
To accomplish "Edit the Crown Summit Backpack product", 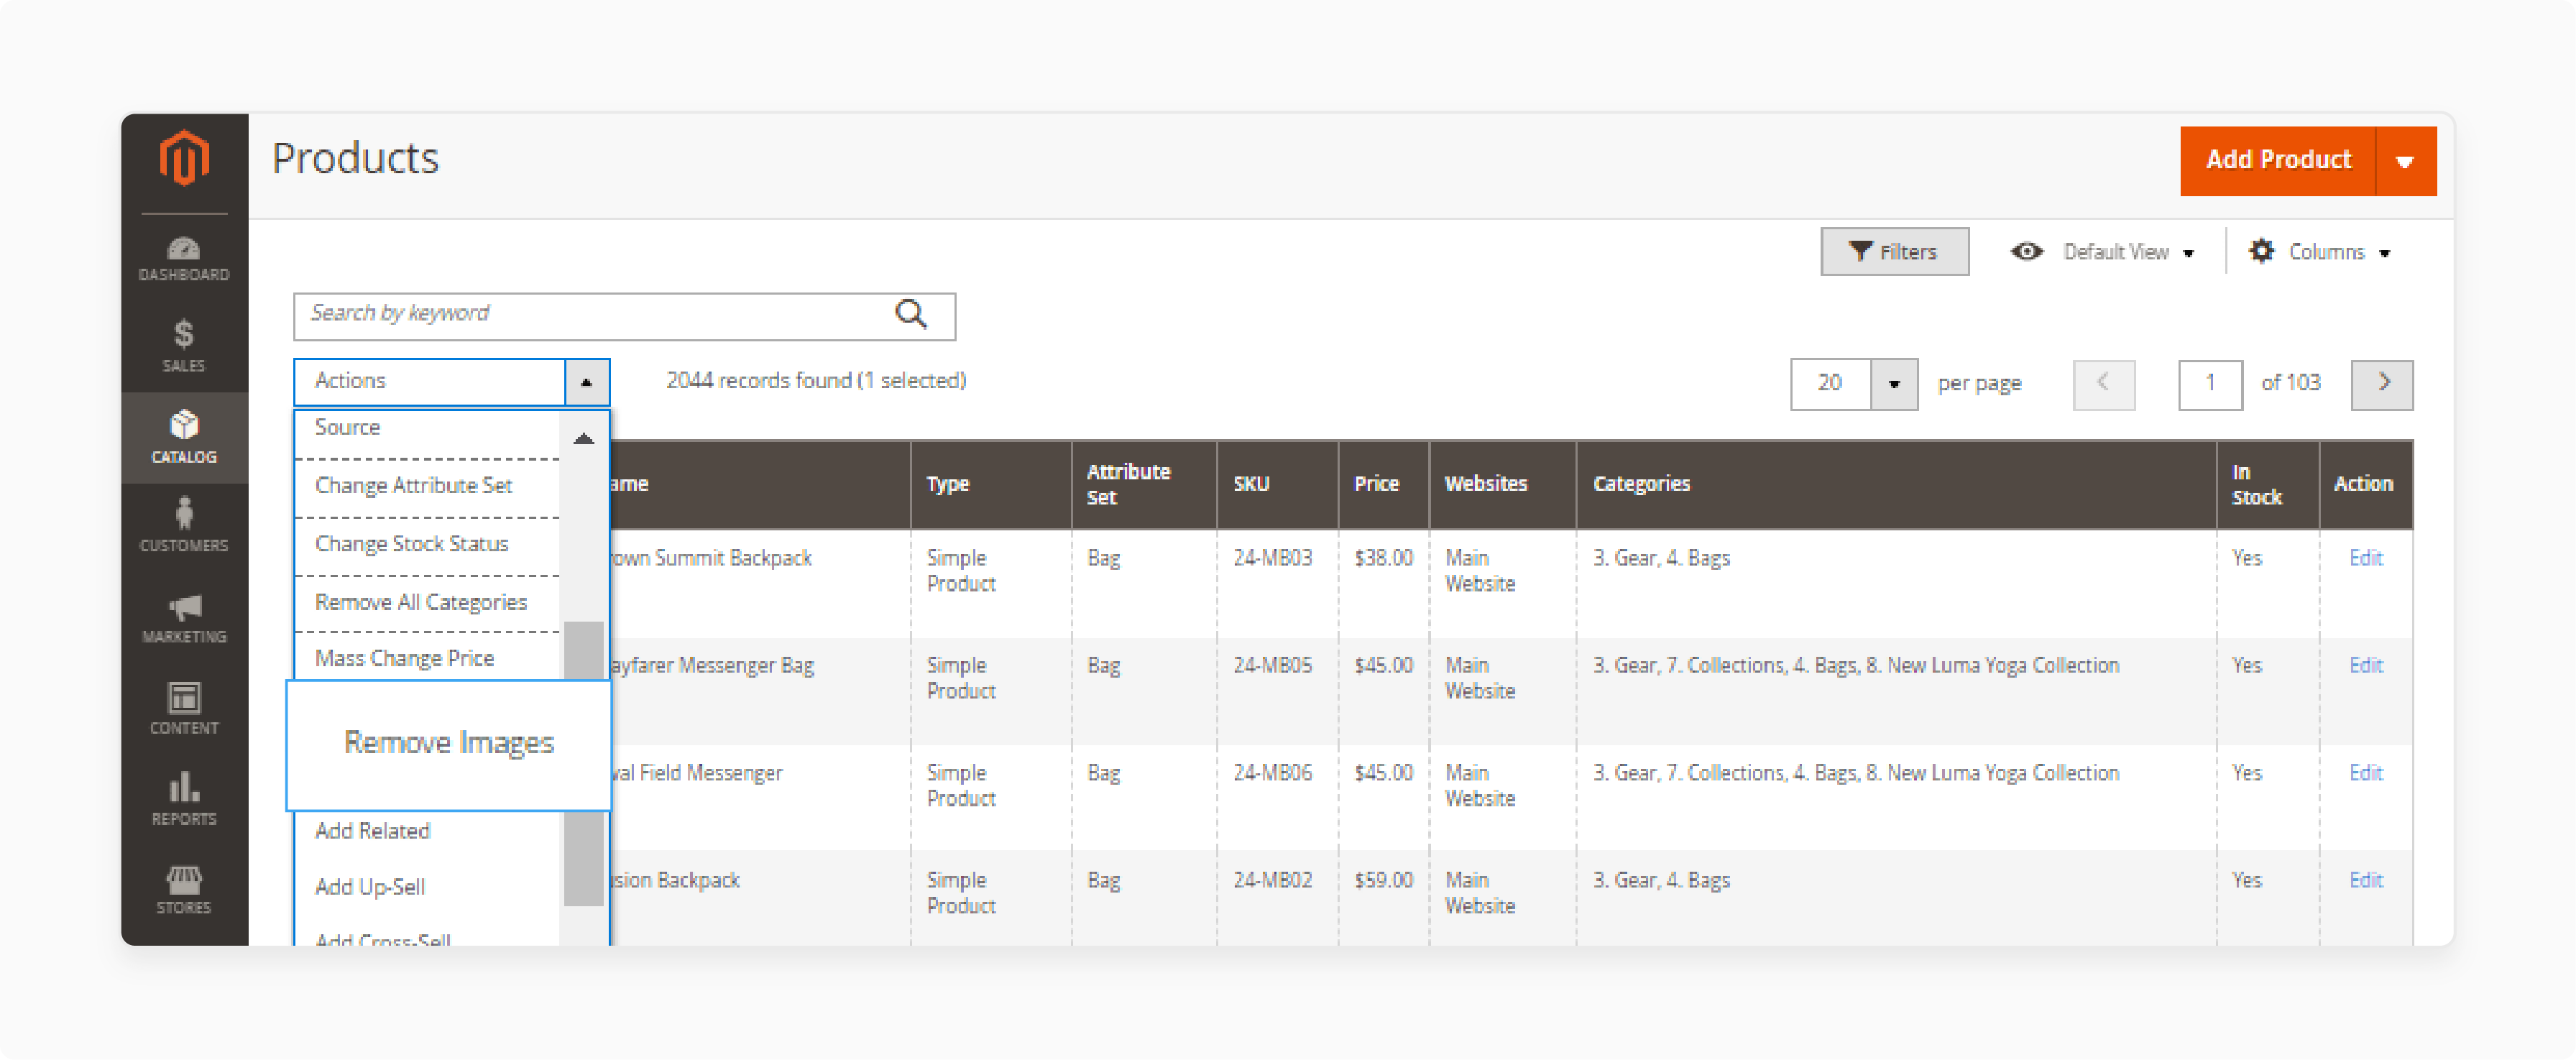I will coord(2365,558).
